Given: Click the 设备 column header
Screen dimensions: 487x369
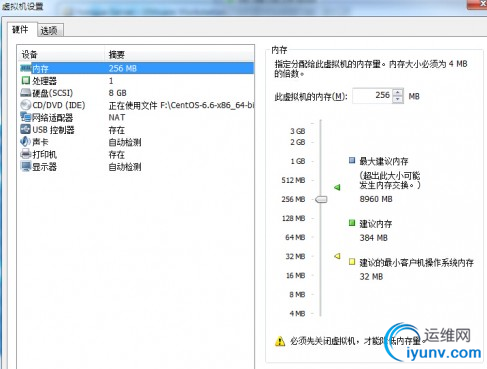Looking at the screenshot, I should [29, 55].
